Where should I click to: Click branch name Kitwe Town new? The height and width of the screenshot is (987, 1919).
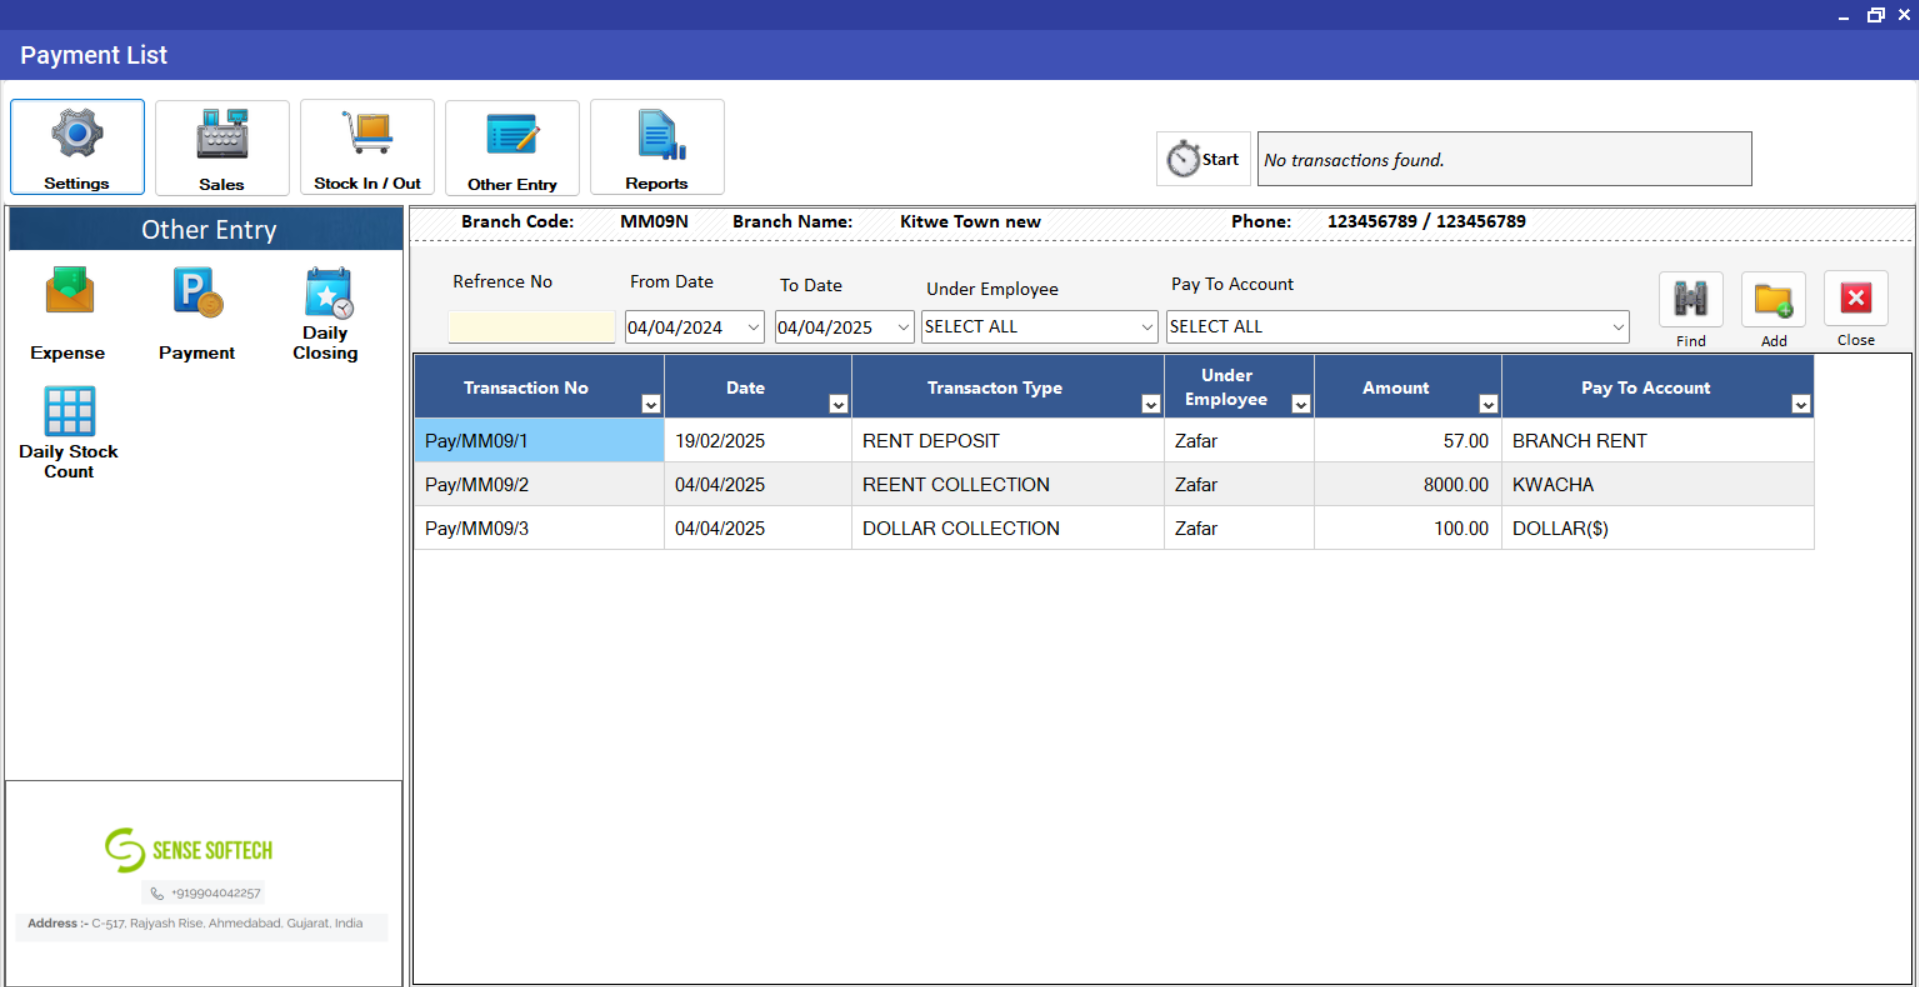970,222
